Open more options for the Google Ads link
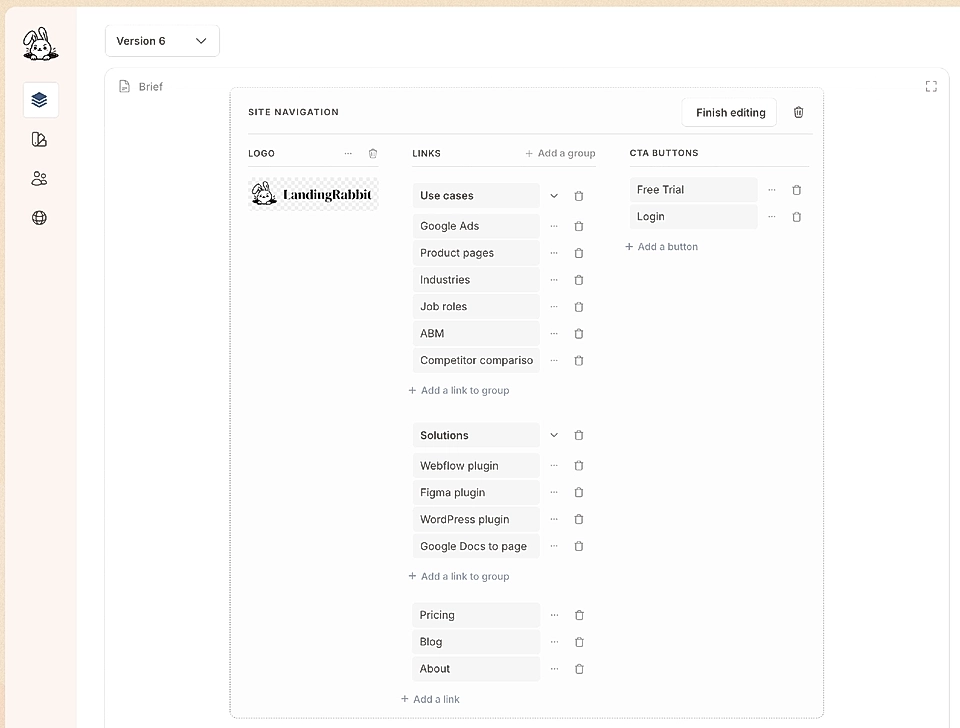Screen dimensions: 960x728 [555, 226]
